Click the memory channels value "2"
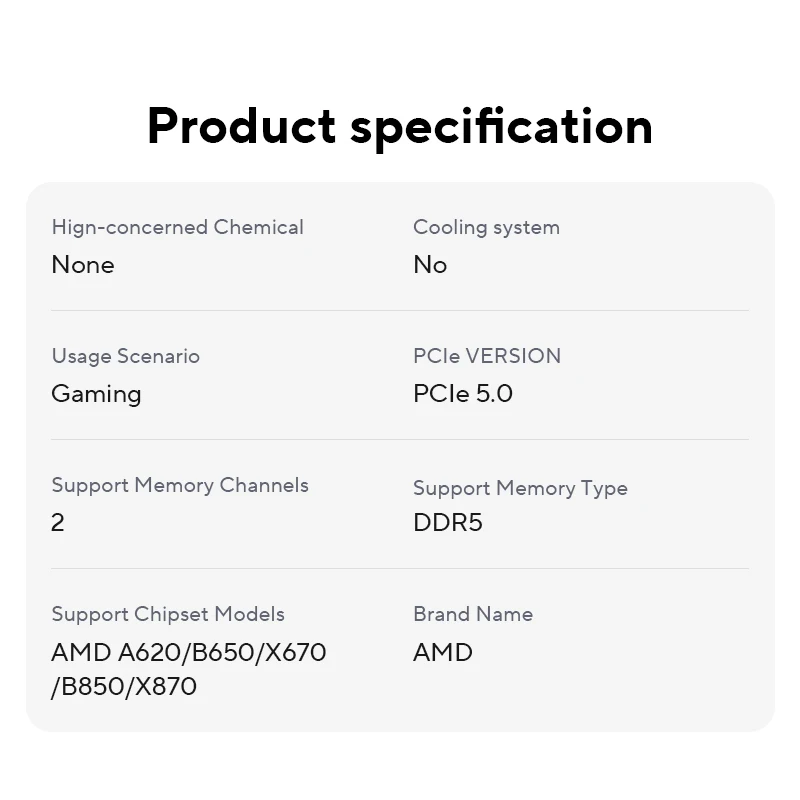The height and width of the screenshot is (800, 800). [x=58, y=523]
